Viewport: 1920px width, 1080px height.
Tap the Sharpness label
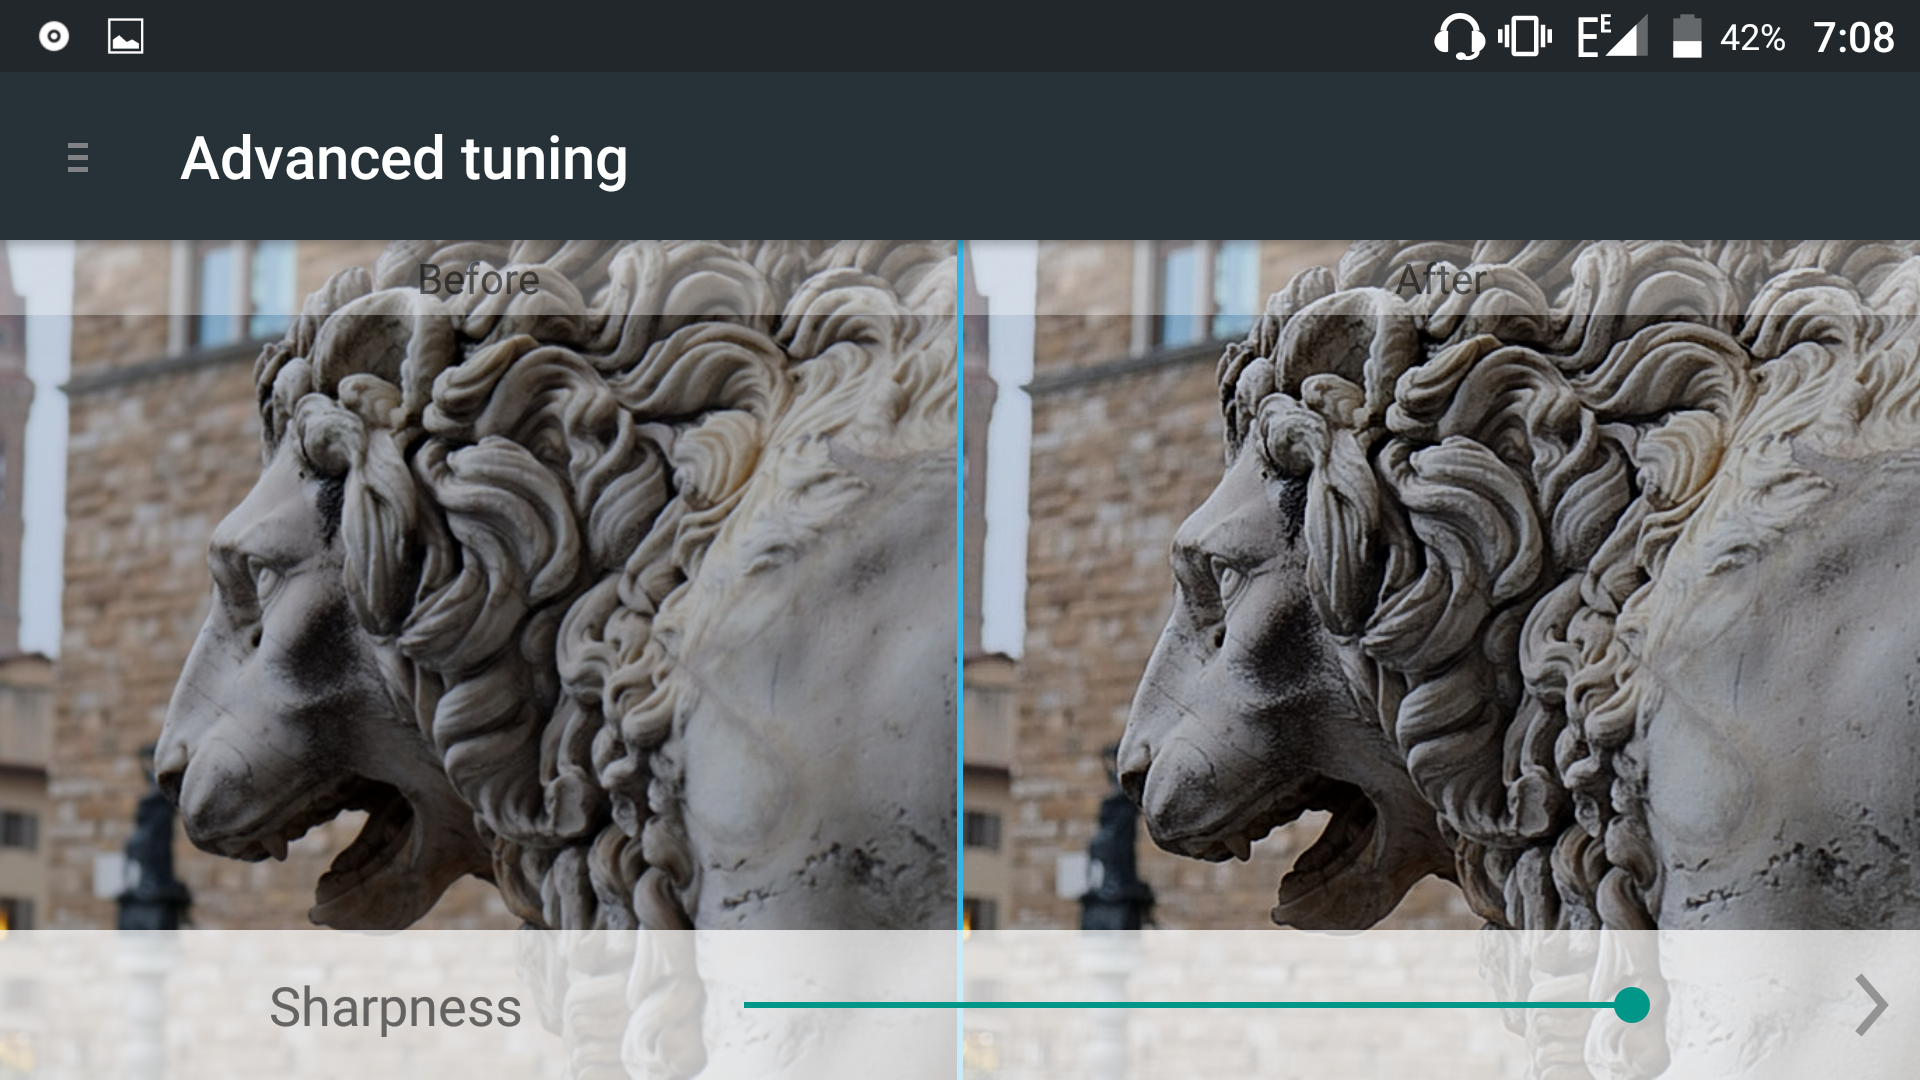395,1007
